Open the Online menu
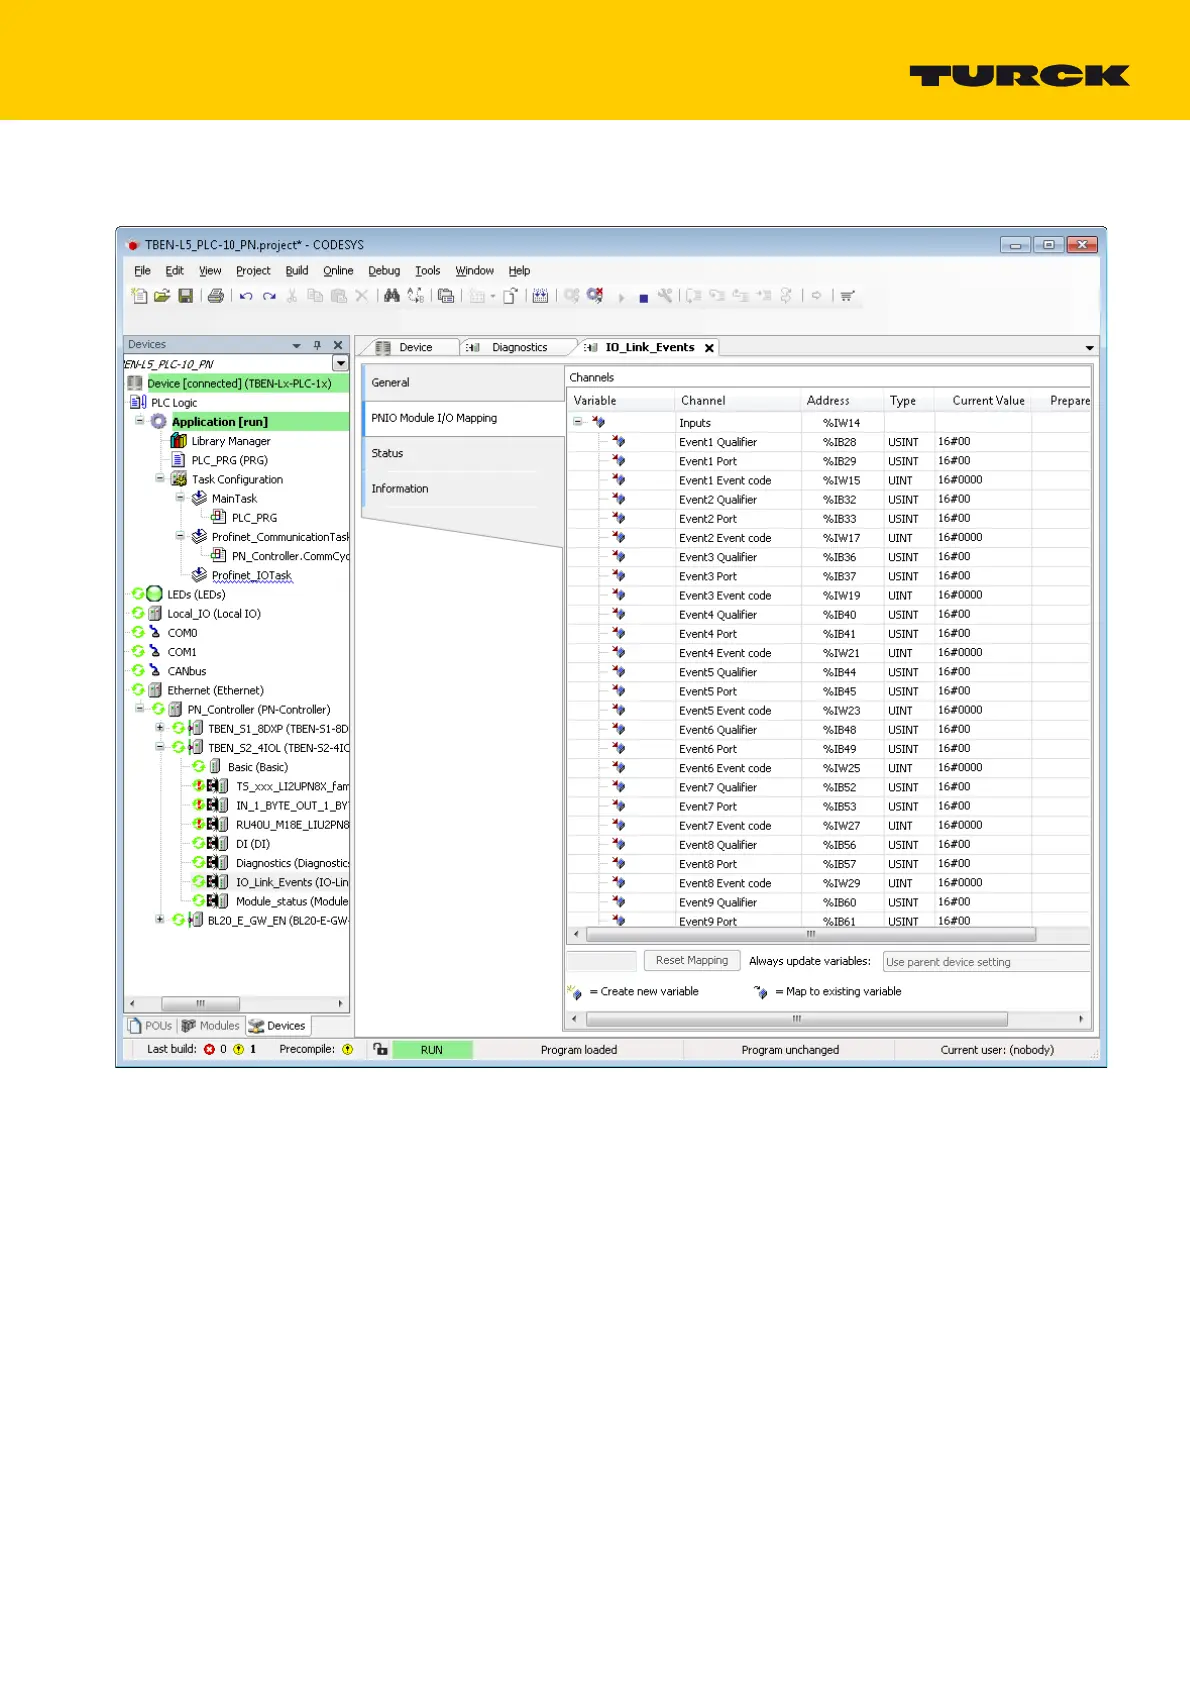 tap(338, 271)
